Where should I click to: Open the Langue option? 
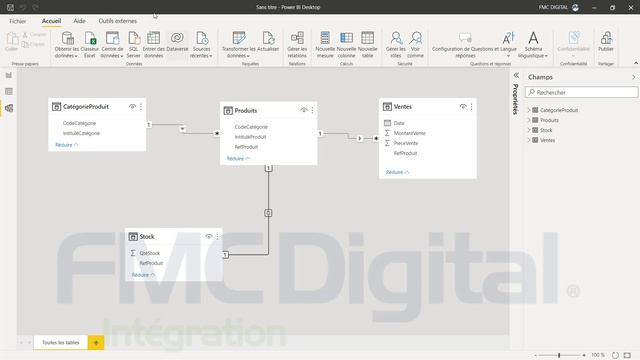coord(508,44)
